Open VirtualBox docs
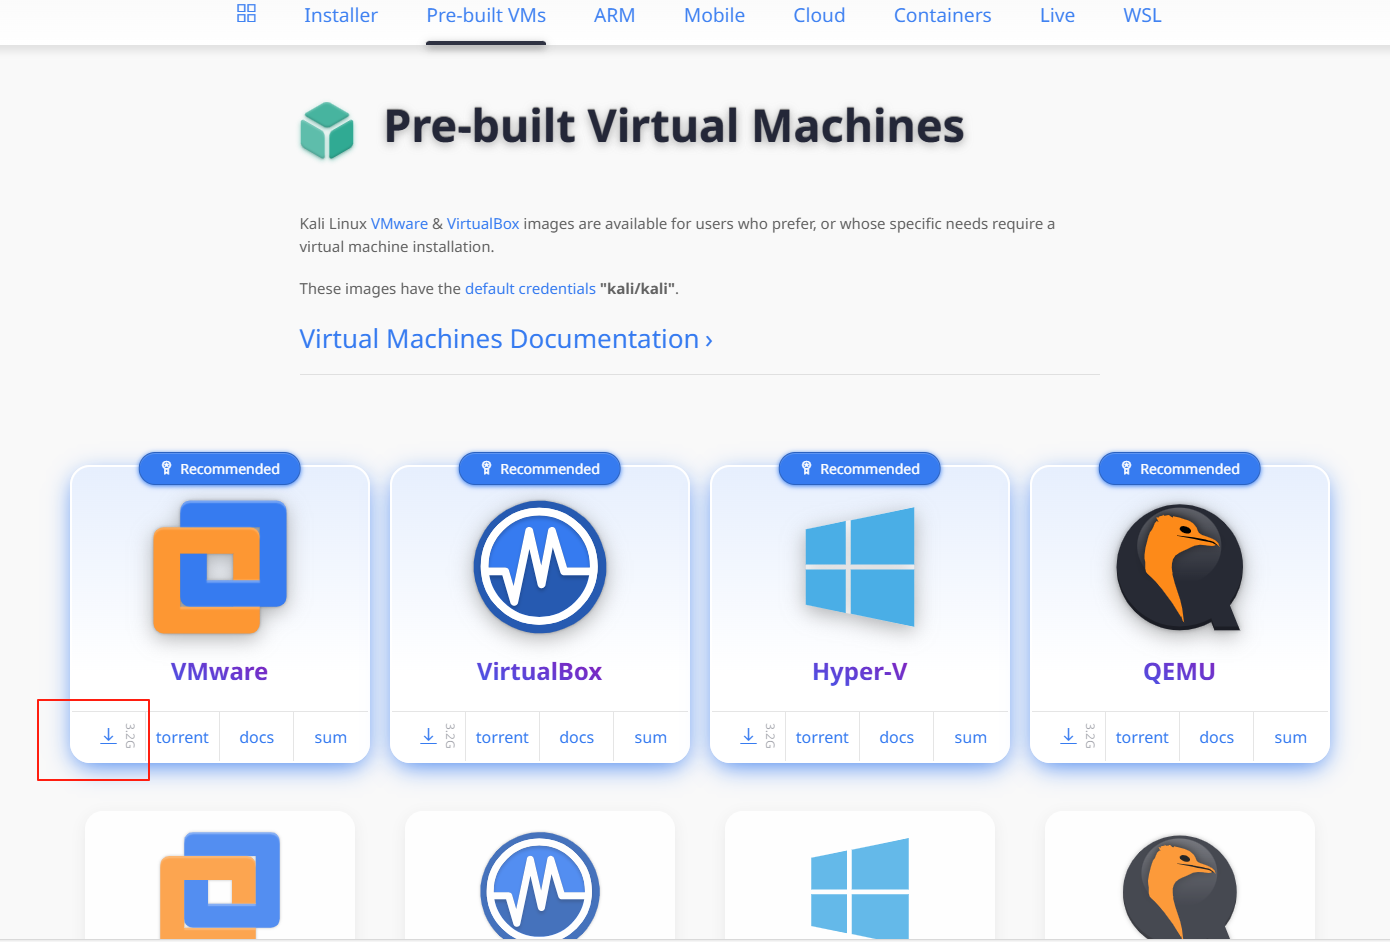 tap(577, 737)
